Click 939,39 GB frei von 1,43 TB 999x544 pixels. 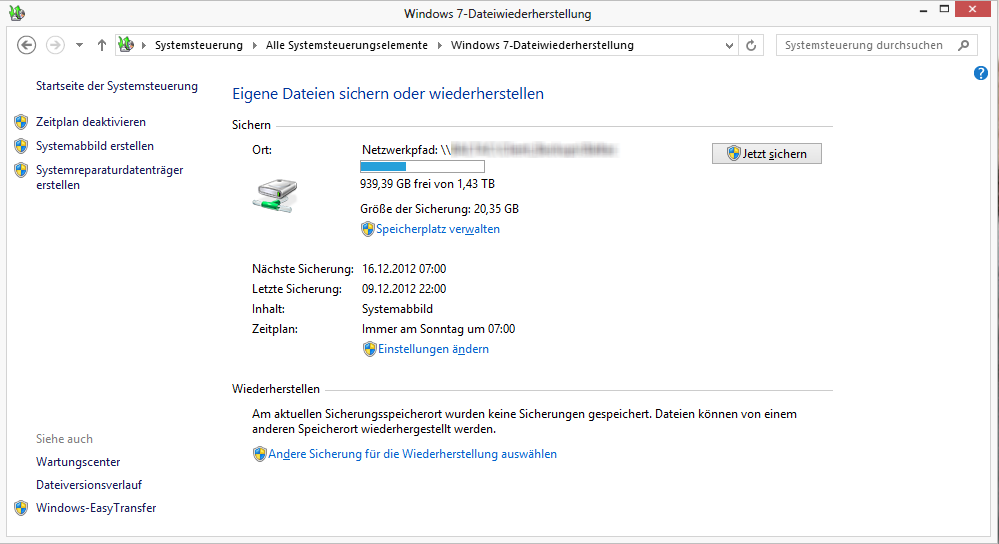(428, 183)
